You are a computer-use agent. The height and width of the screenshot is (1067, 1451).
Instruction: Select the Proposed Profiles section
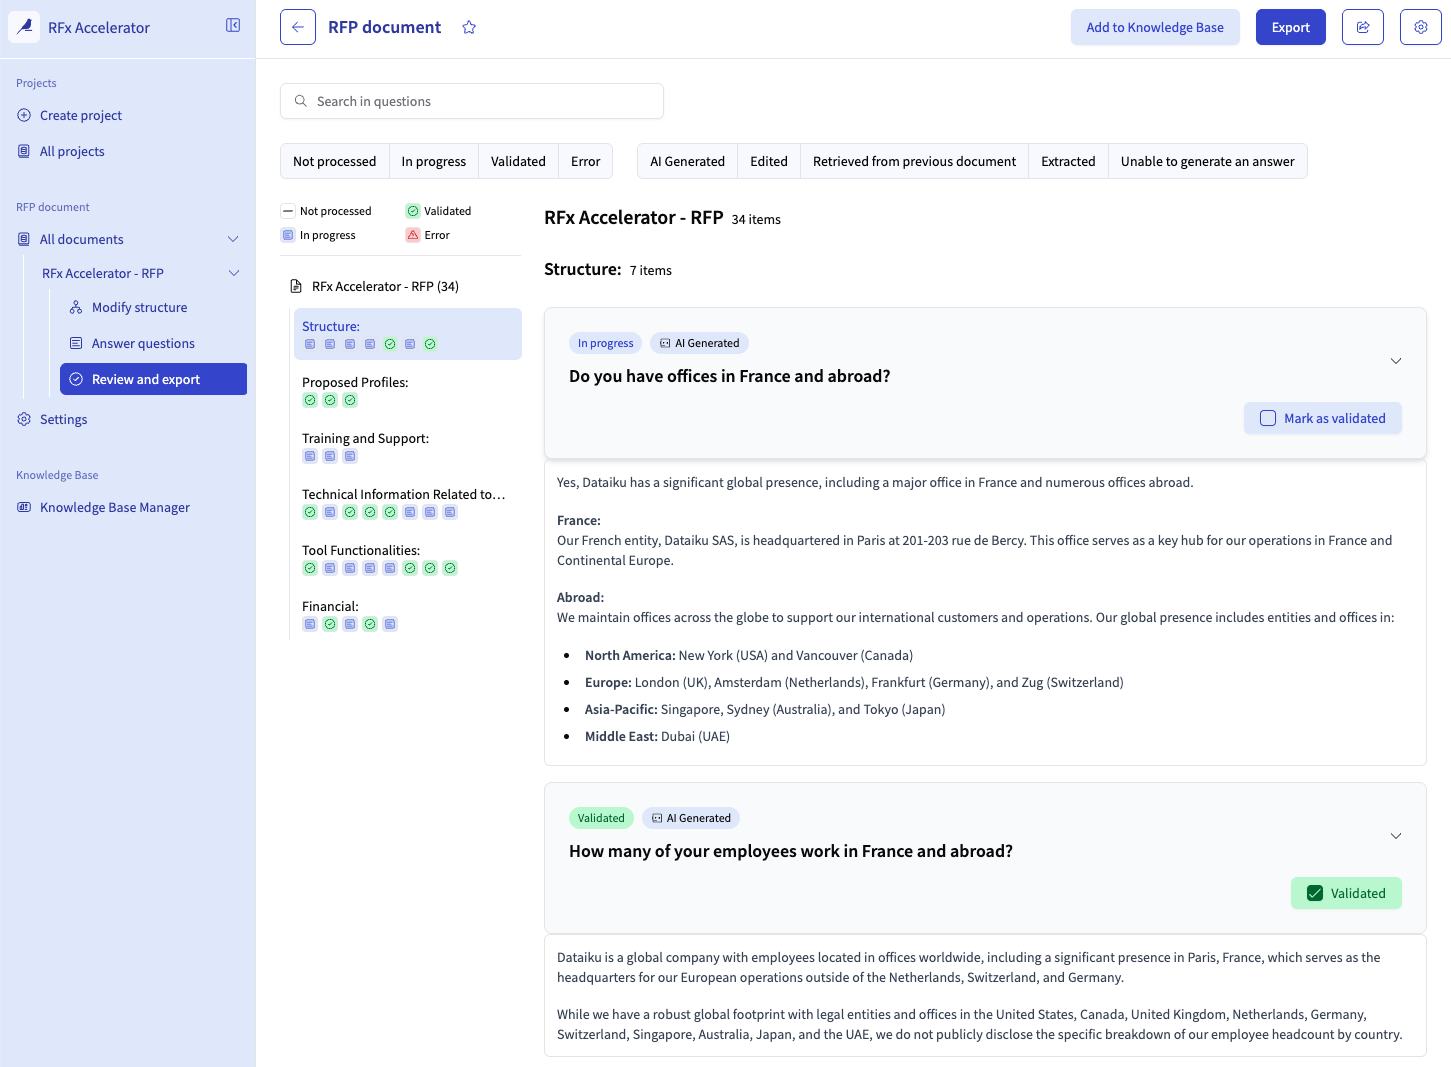[x=408, y=390]
